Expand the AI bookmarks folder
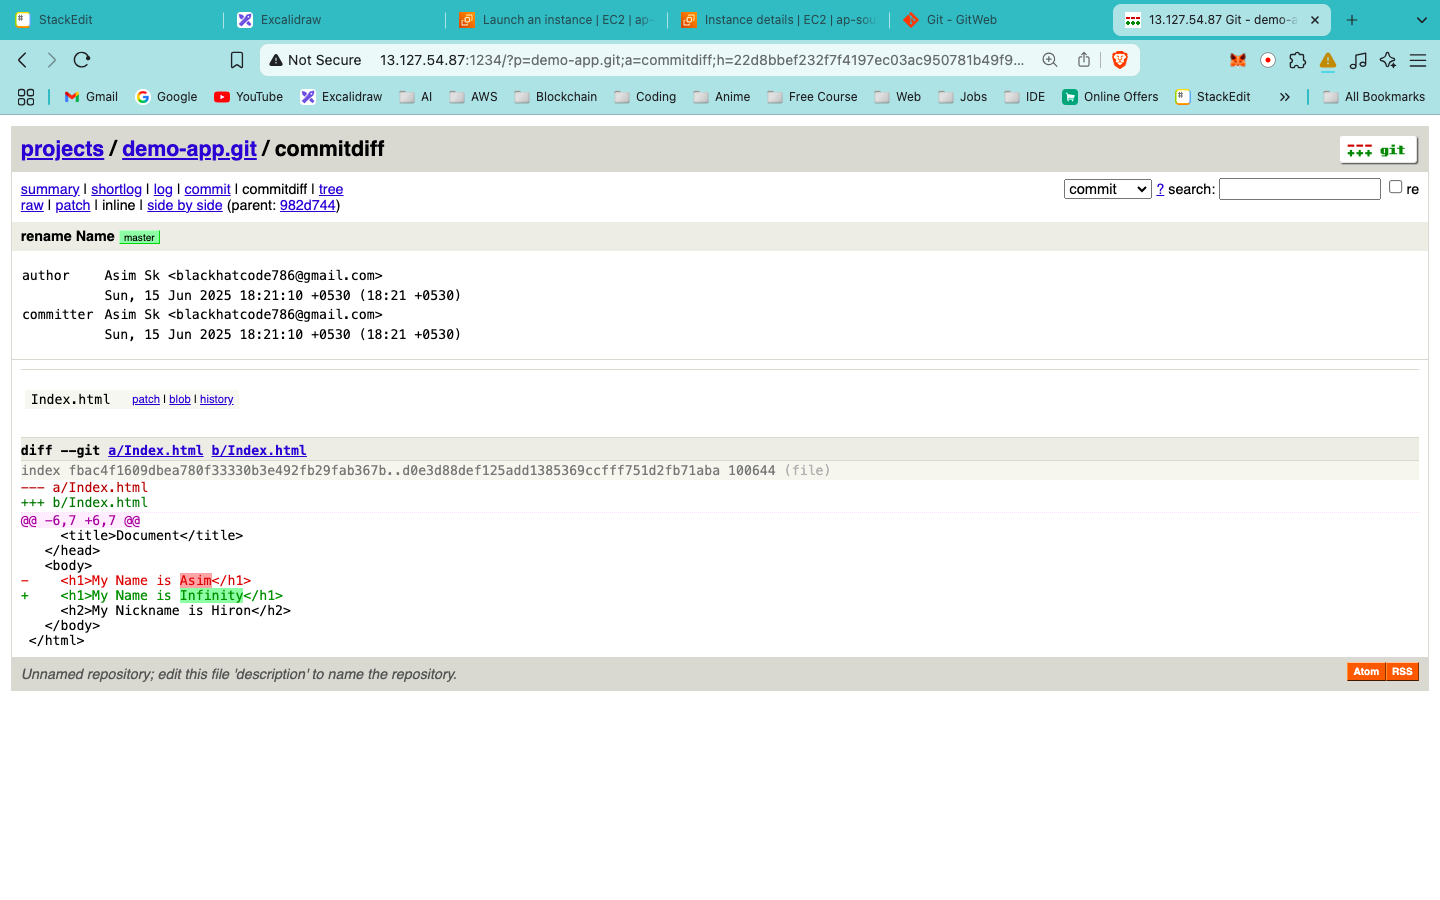 pos(416,97)
